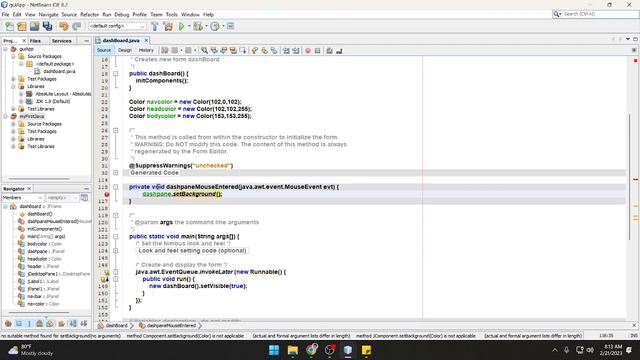Open the default config dropdown
Image resolution: width=640 pixels, height=360 pixels.
click(117, 26)
